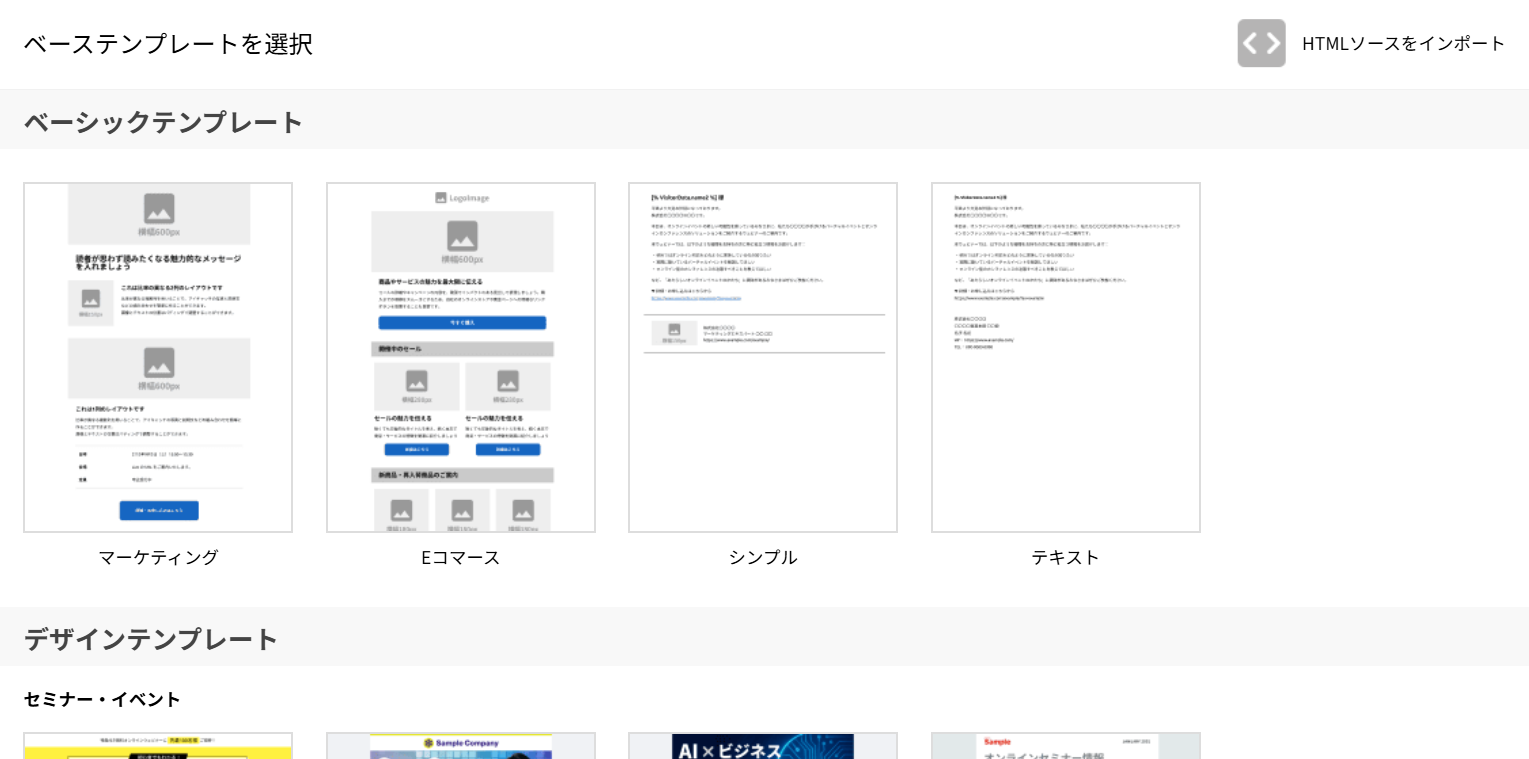Click the ベーシックテンプレート section heading

point(163,122)
